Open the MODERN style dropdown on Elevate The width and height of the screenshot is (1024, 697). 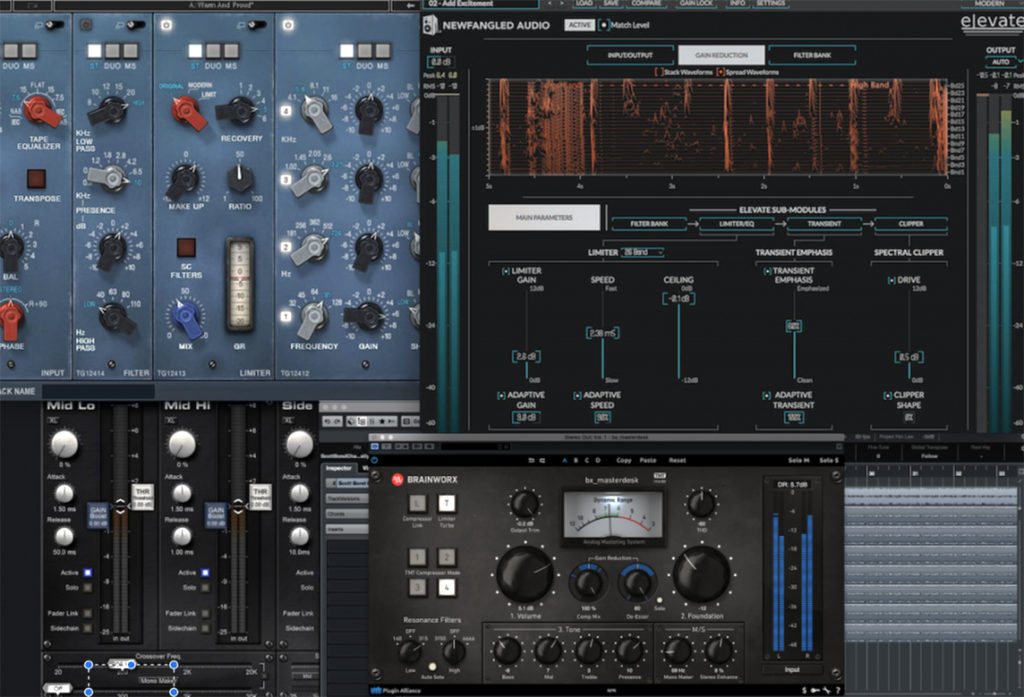coord(990,4)
